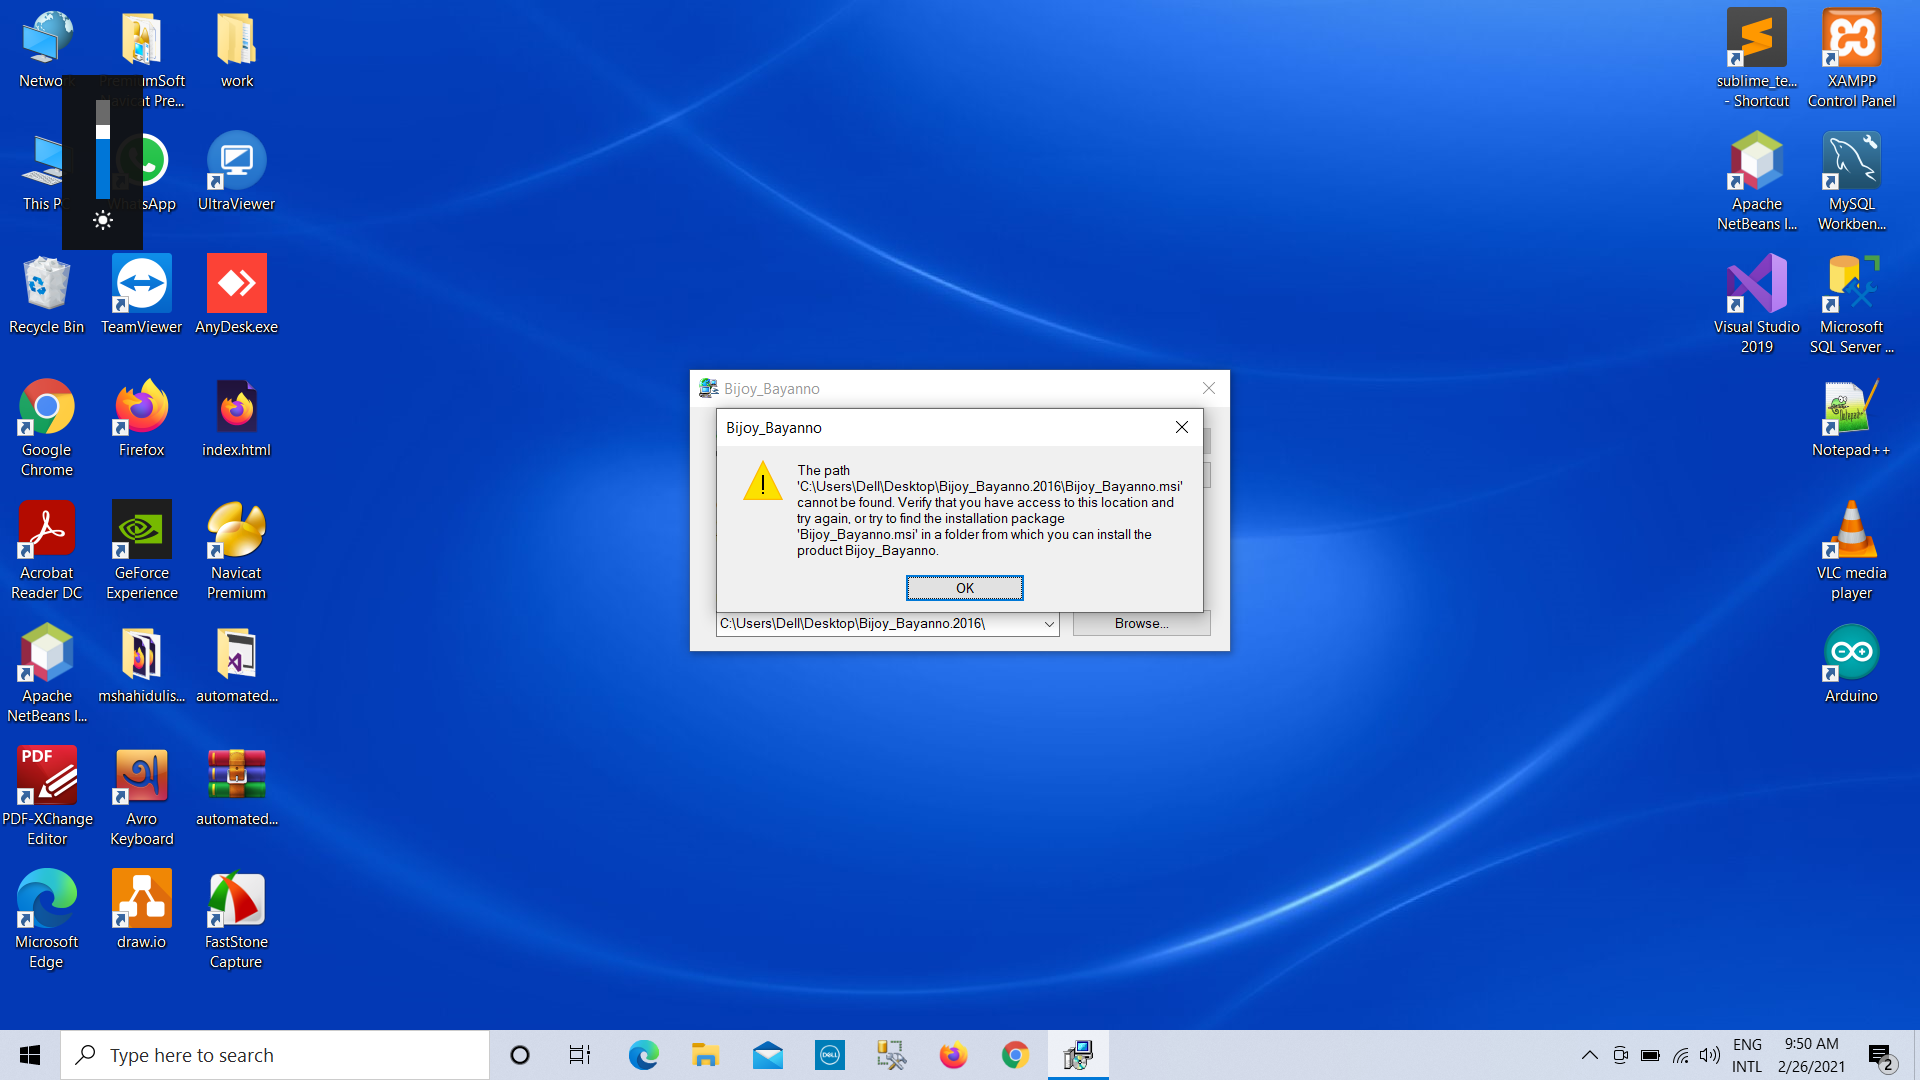The width and height of the screenshot is (1920, 1080).
Task: Select the GeForce Experience shortcut
Action: pyautogui.click(x=141, y=551)
